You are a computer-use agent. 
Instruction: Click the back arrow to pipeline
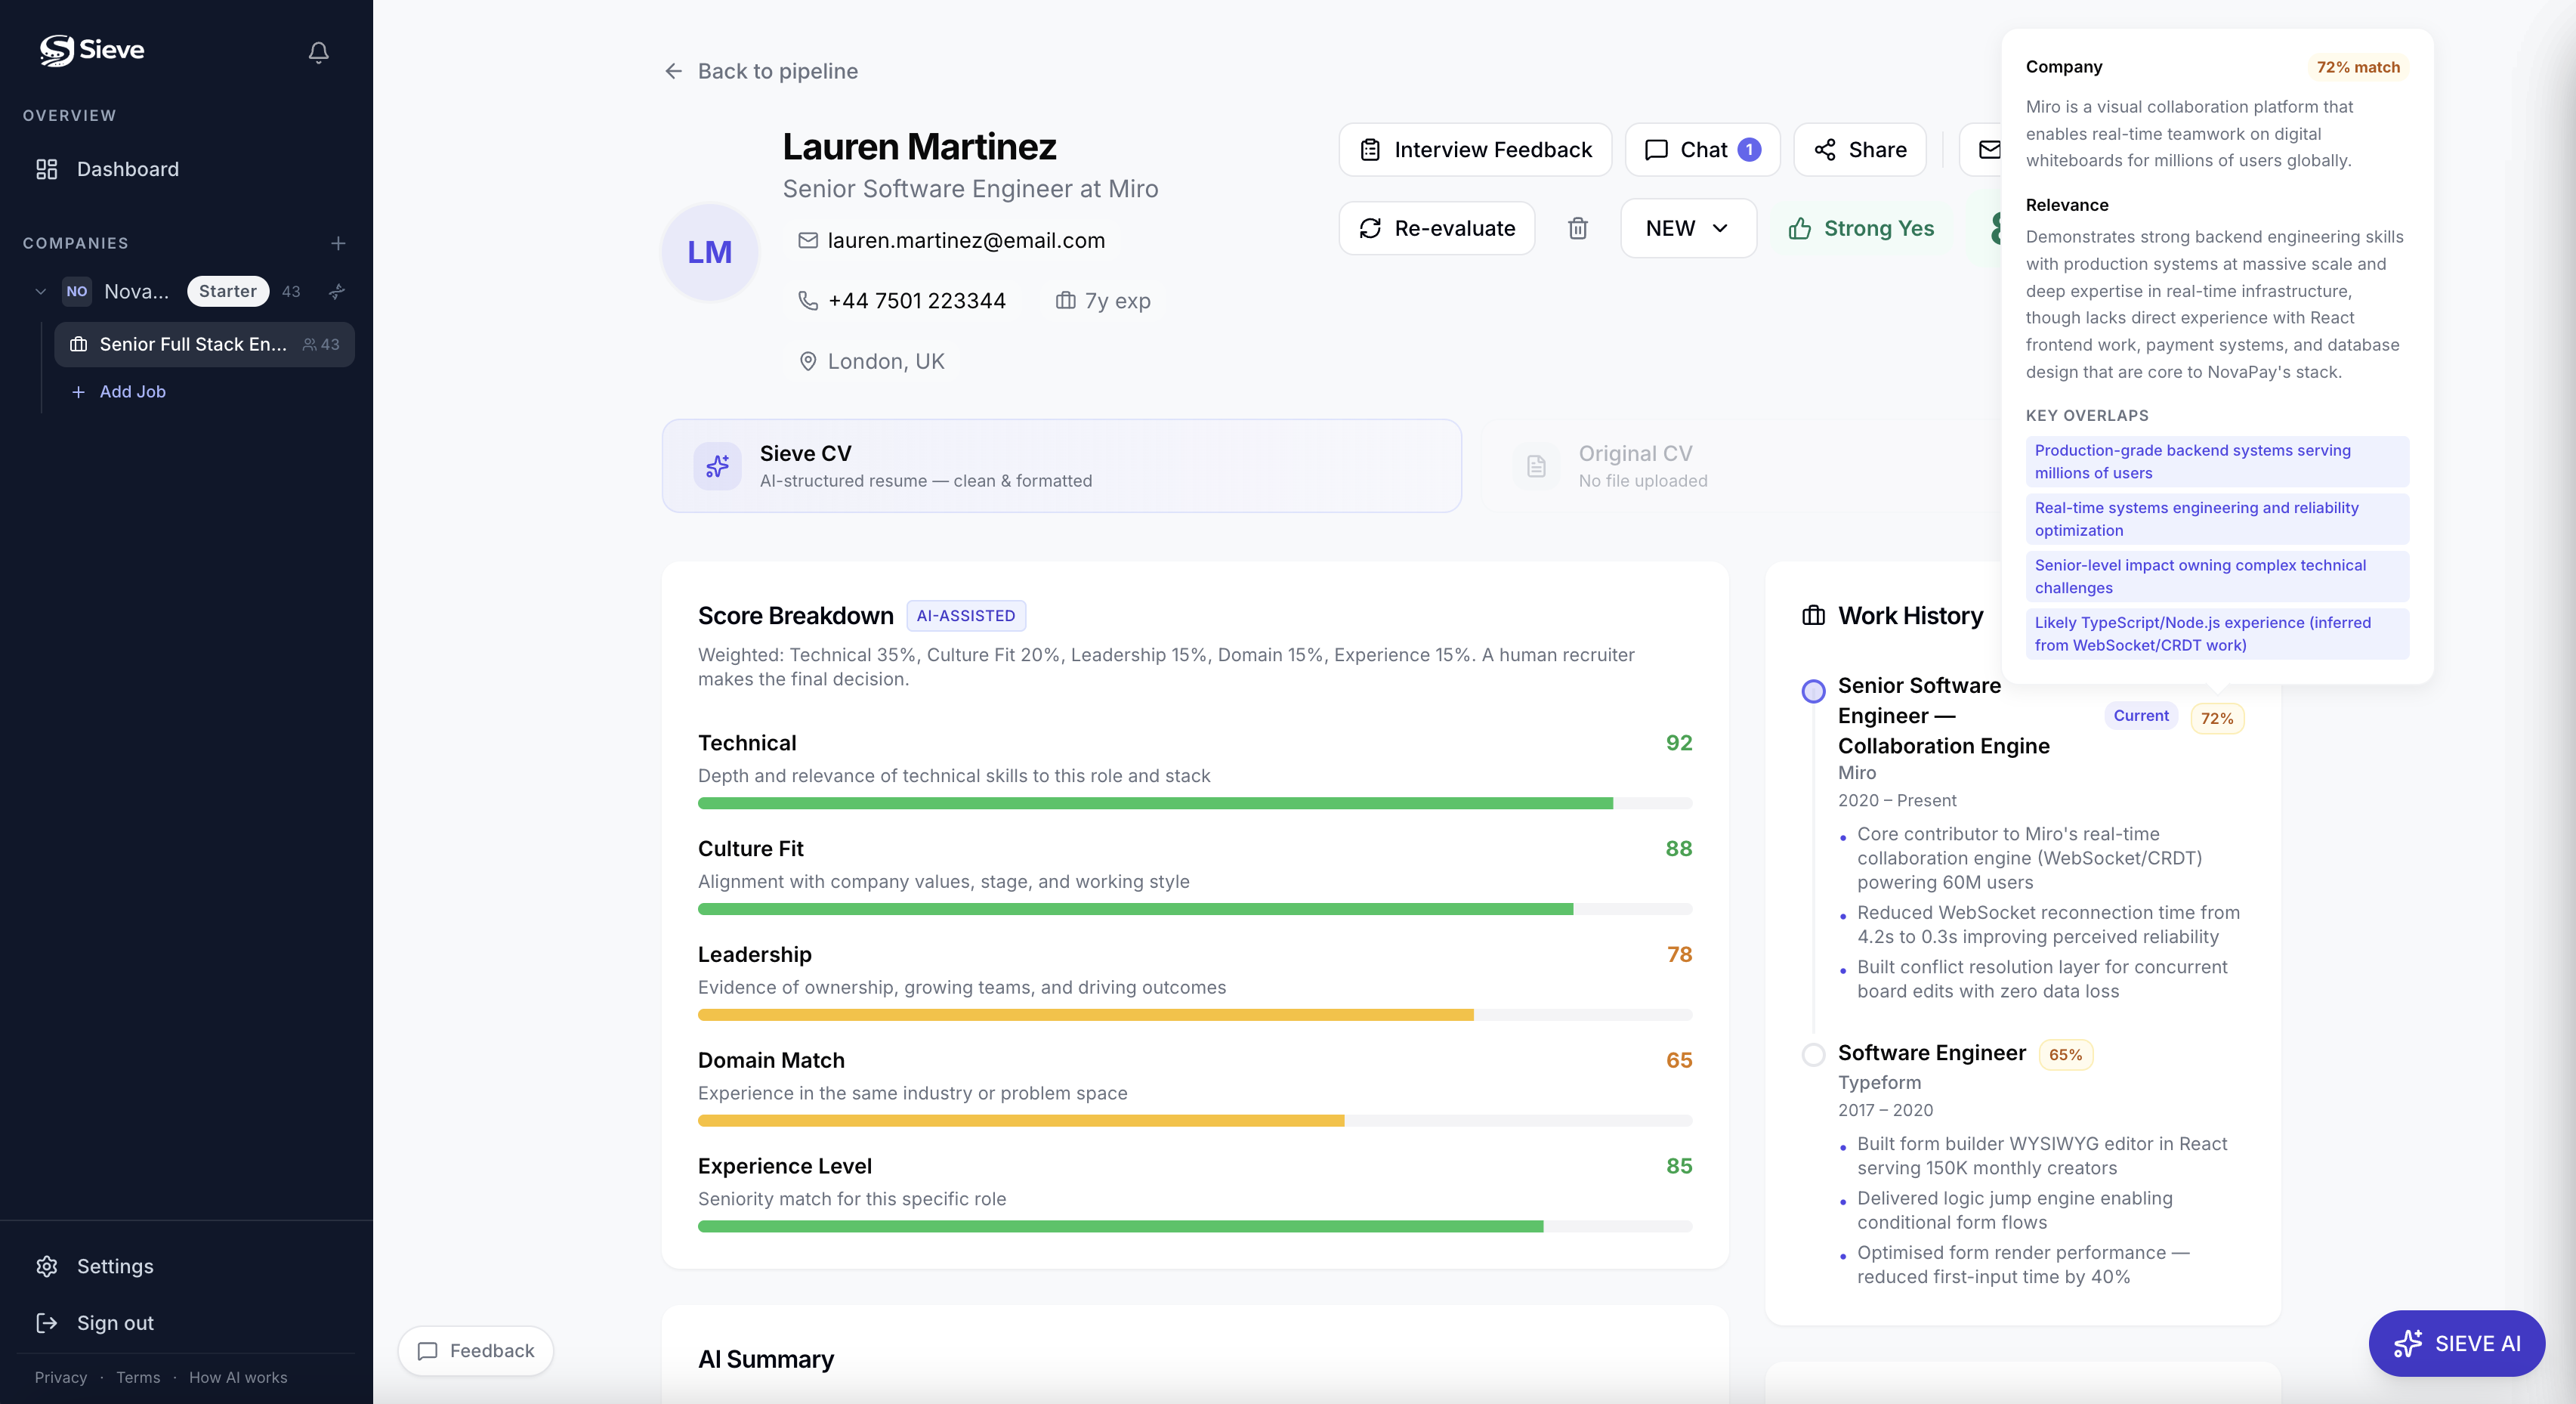pos(674,71)
